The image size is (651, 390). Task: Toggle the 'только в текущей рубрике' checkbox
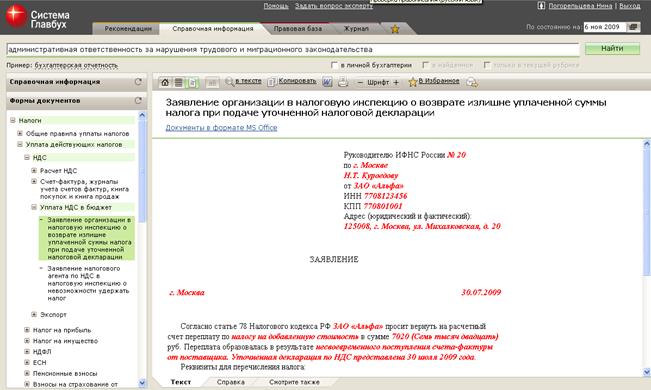point(487,65)
